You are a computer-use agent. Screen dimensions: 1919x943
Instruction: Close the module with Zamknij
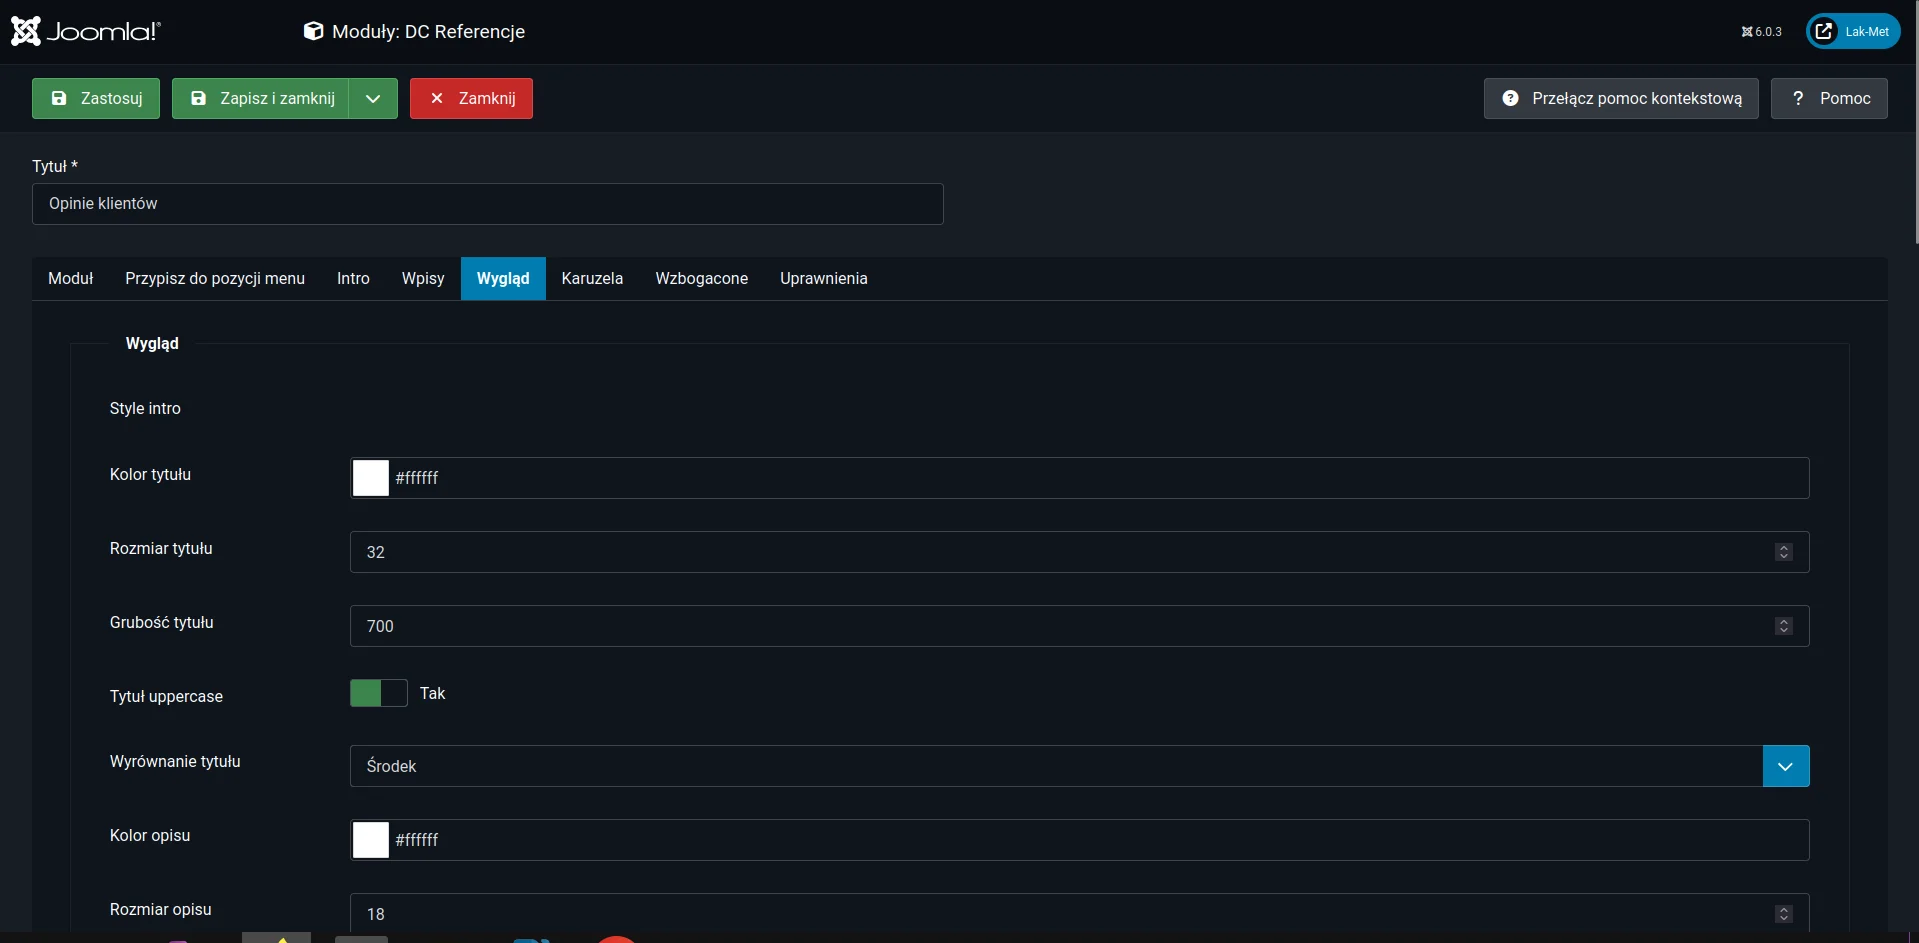click(471, 98)
